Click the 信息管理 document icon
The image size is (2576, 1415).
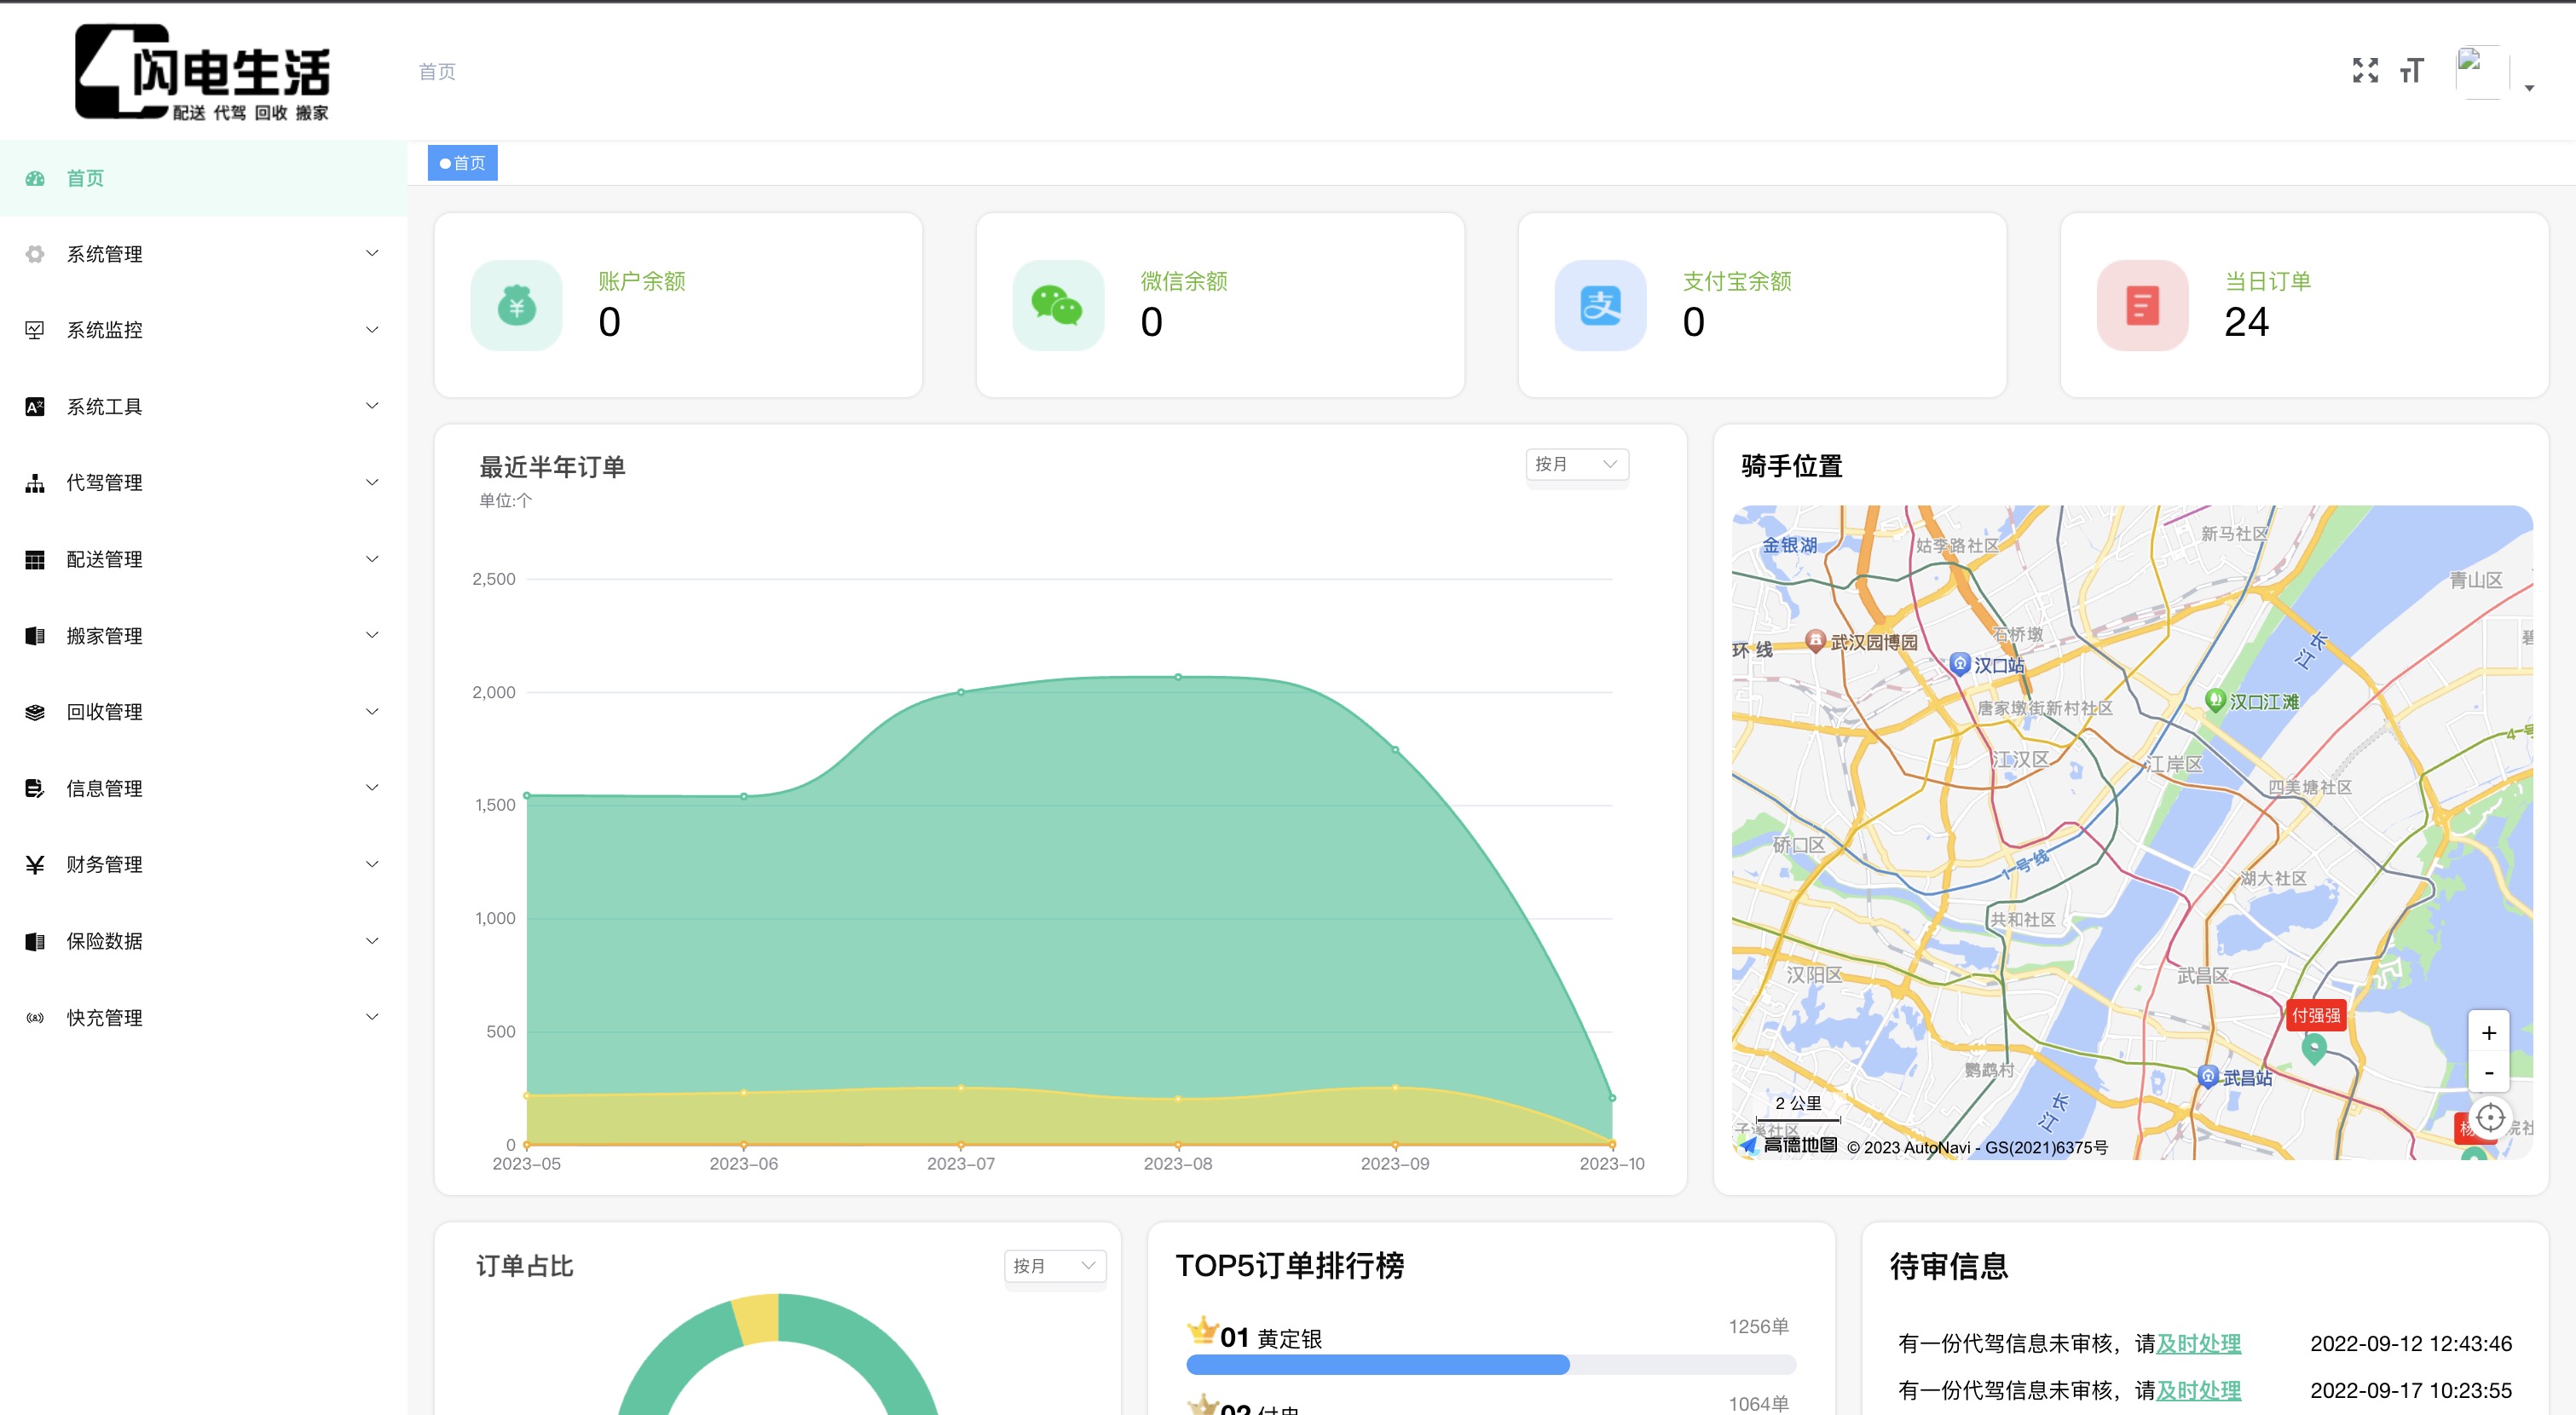coord(35,789)
